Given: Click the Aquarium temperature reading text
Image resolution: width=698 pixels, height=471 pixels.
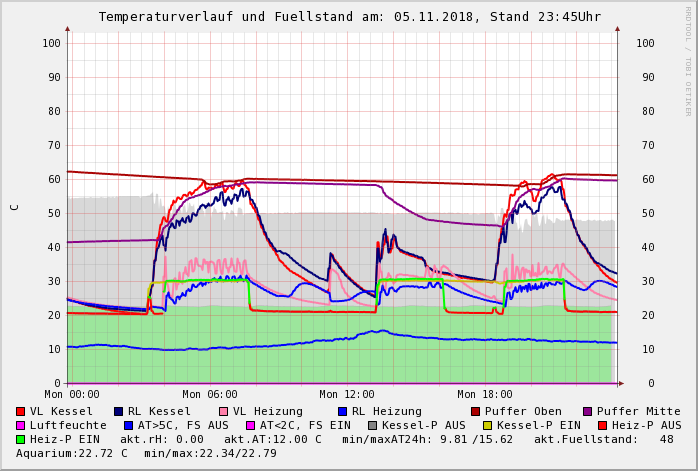Looking at the screenshot, I should [71, 453].
